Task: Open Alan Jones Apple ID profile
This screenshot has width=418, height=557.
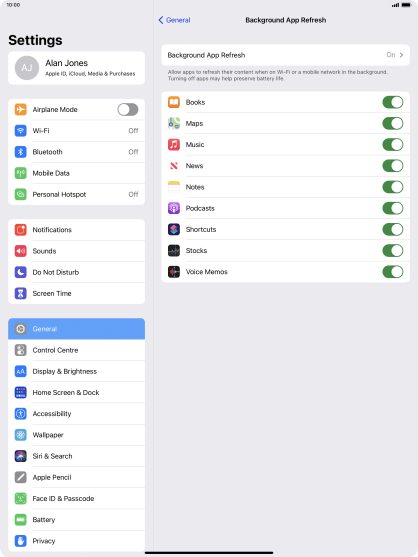Action: (76, 68)
